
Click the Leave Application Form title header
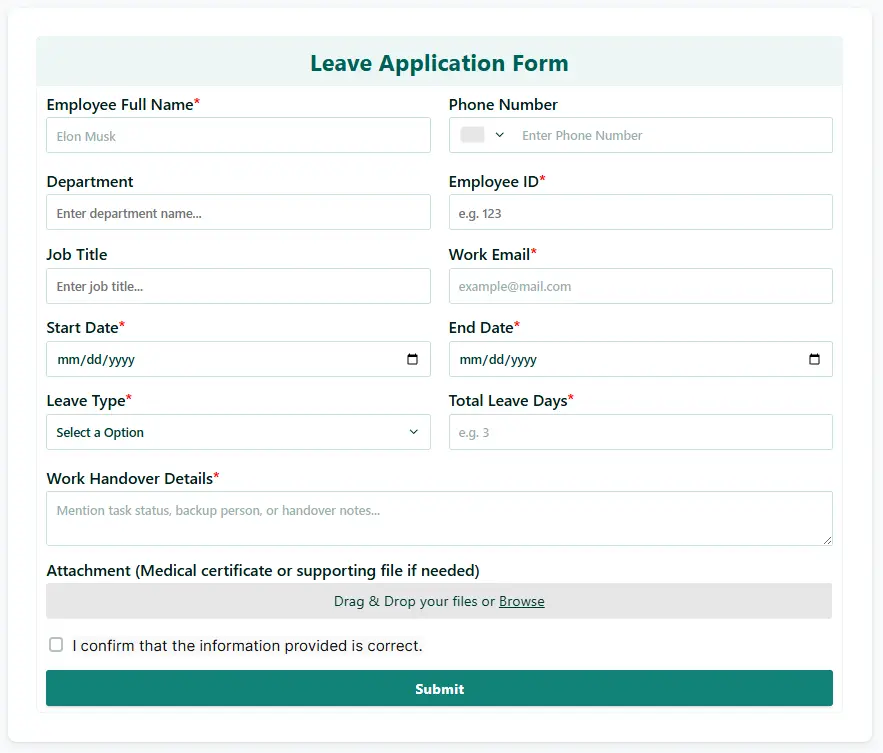click(x=439, y=62)
